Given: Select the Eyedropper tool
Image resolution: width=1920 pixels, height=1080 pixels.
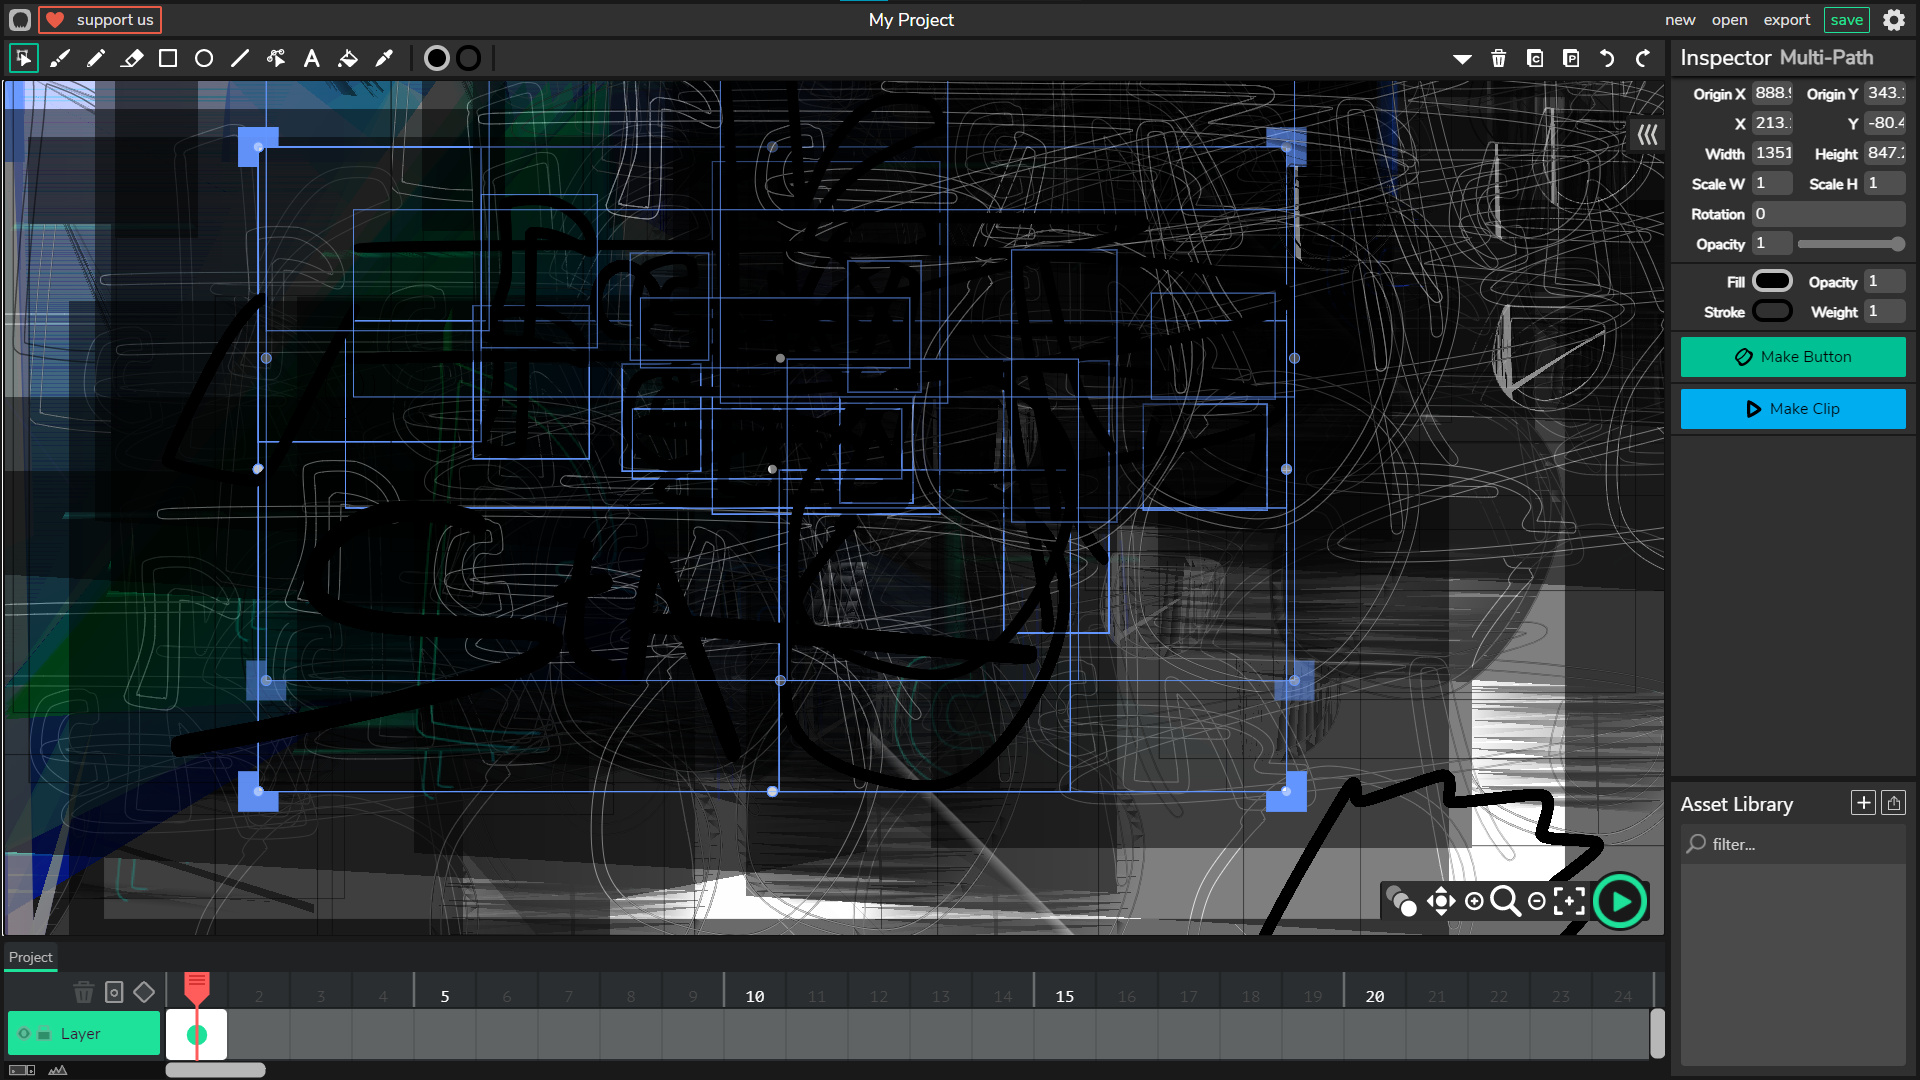Looking at the screenshot, I should click(x=384, y=59).
